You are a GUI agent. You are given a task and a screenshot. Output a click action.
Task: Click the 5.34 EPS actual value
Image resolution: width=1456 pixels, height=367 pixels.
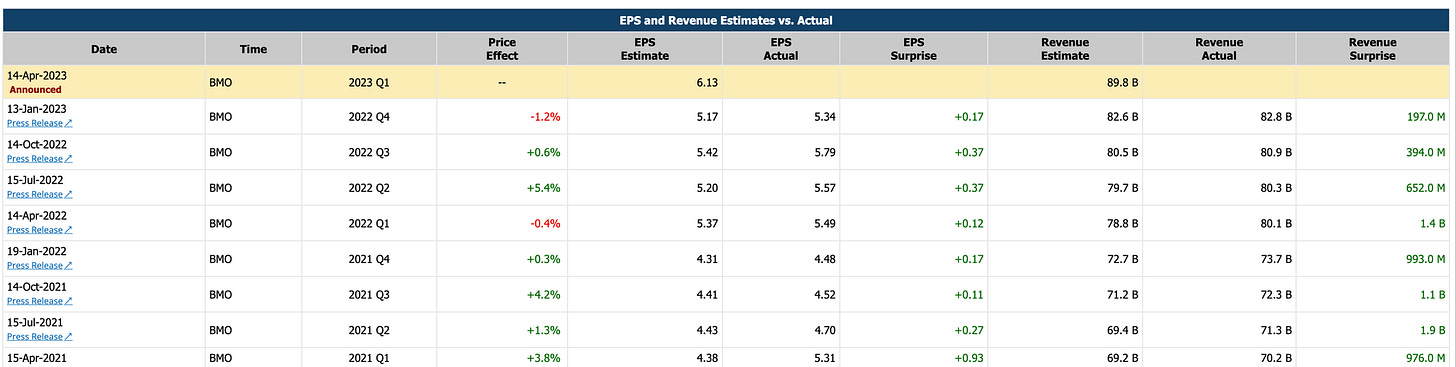[824, 117]
